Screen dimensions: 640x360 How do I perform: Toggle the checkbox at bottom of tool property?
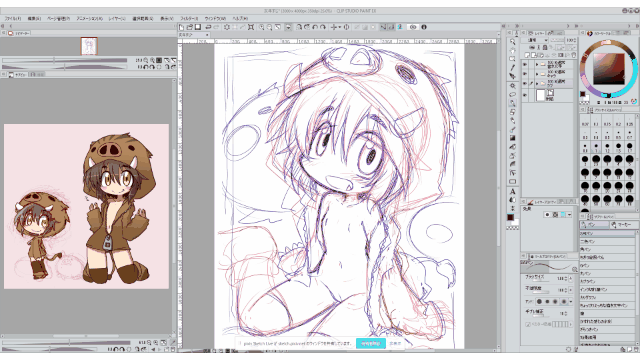(528, 324)
